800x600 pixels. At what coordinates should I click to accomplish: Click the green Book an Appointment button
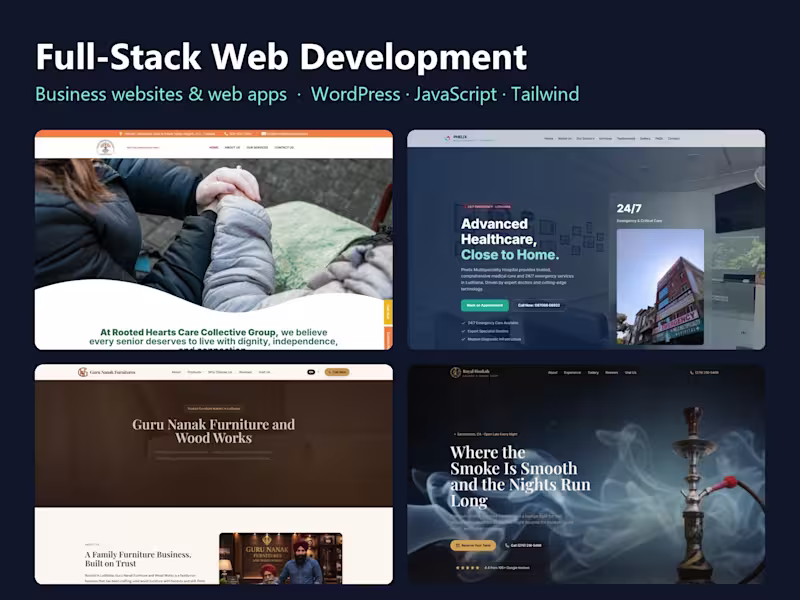[x=485, y=305]
